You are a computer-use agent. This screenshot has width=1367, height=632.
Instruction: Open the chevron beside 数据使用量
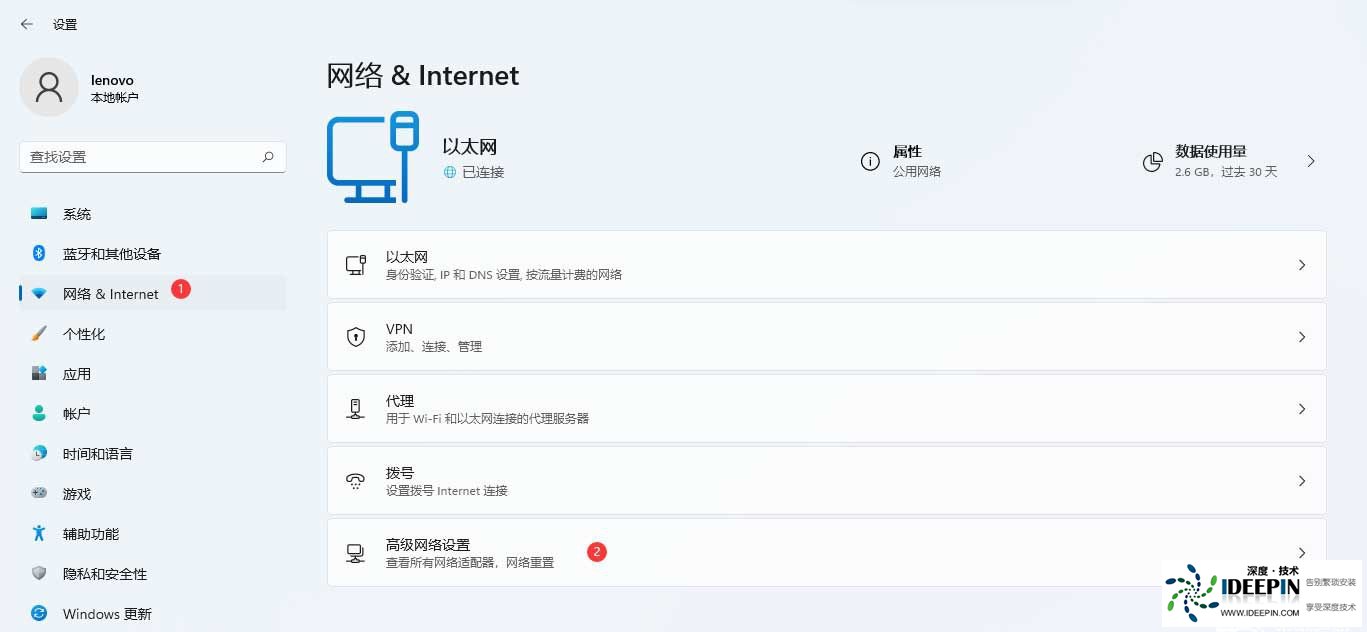[x=1311, y=161]
